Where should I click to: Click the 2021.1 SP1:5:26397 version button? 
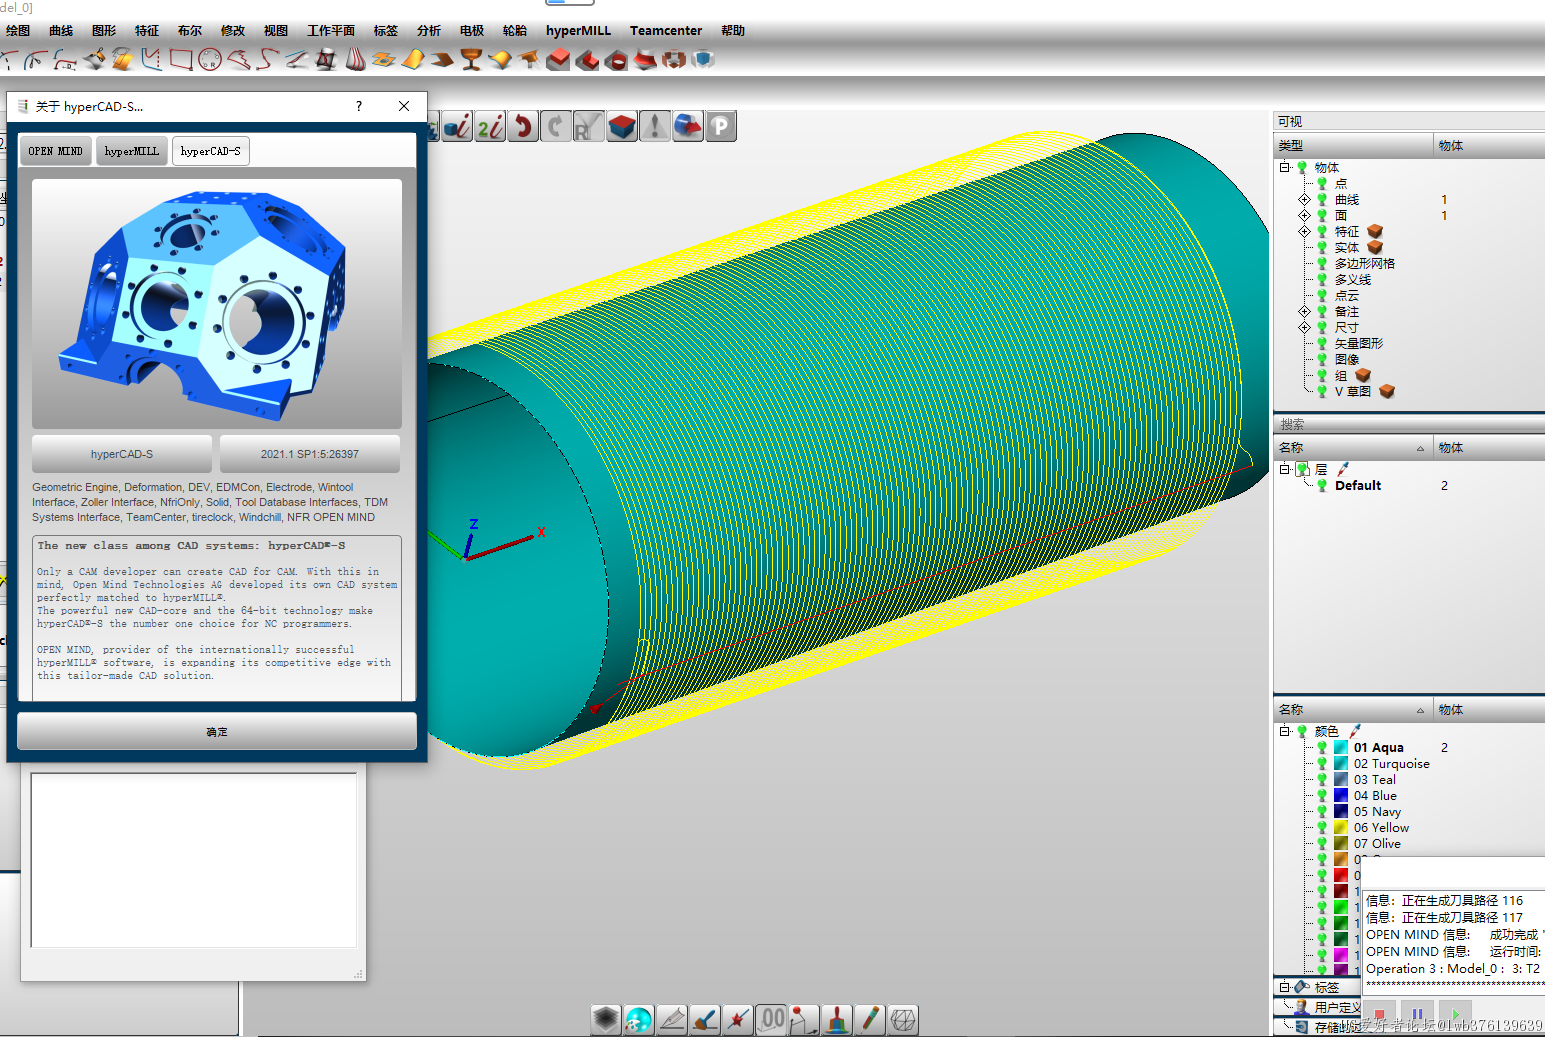310,454
